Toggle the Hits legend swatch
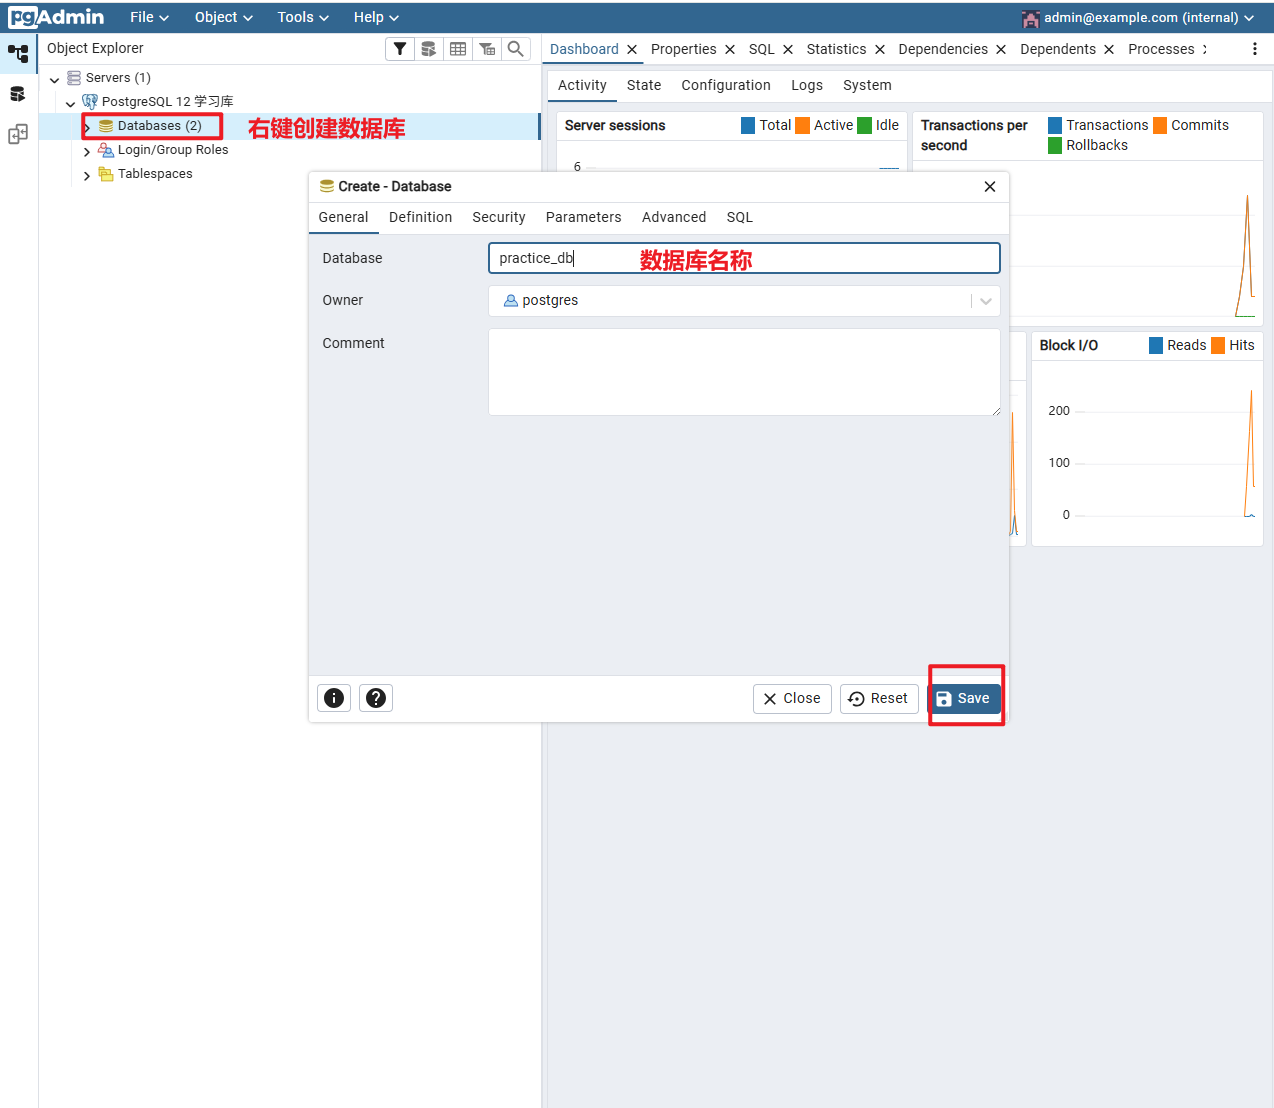 (x=1218, y=345)
